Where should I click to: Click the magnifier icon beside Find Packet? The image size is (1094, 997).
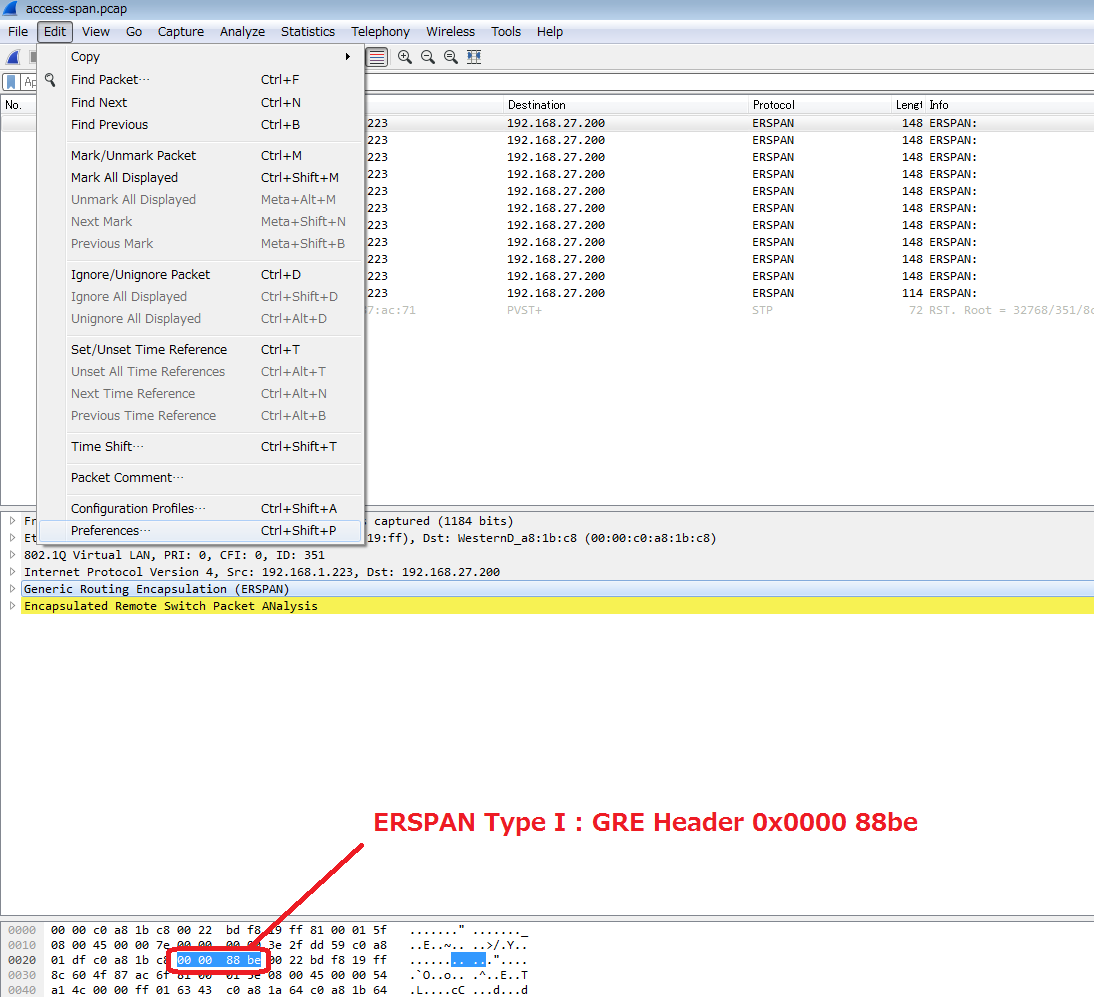pos(49,79)
